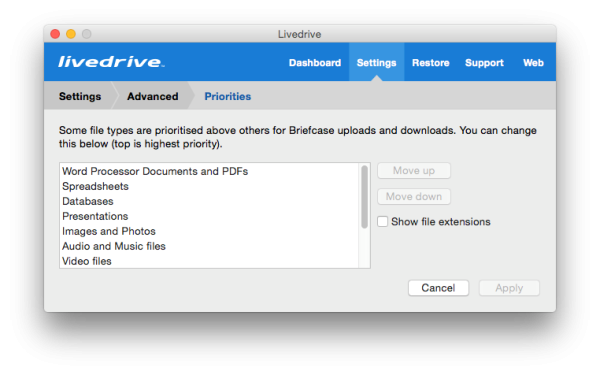Open the Restore section
The height and width of the screenshot is (375, 600).
pyautogui.click(x=430, y=63)
